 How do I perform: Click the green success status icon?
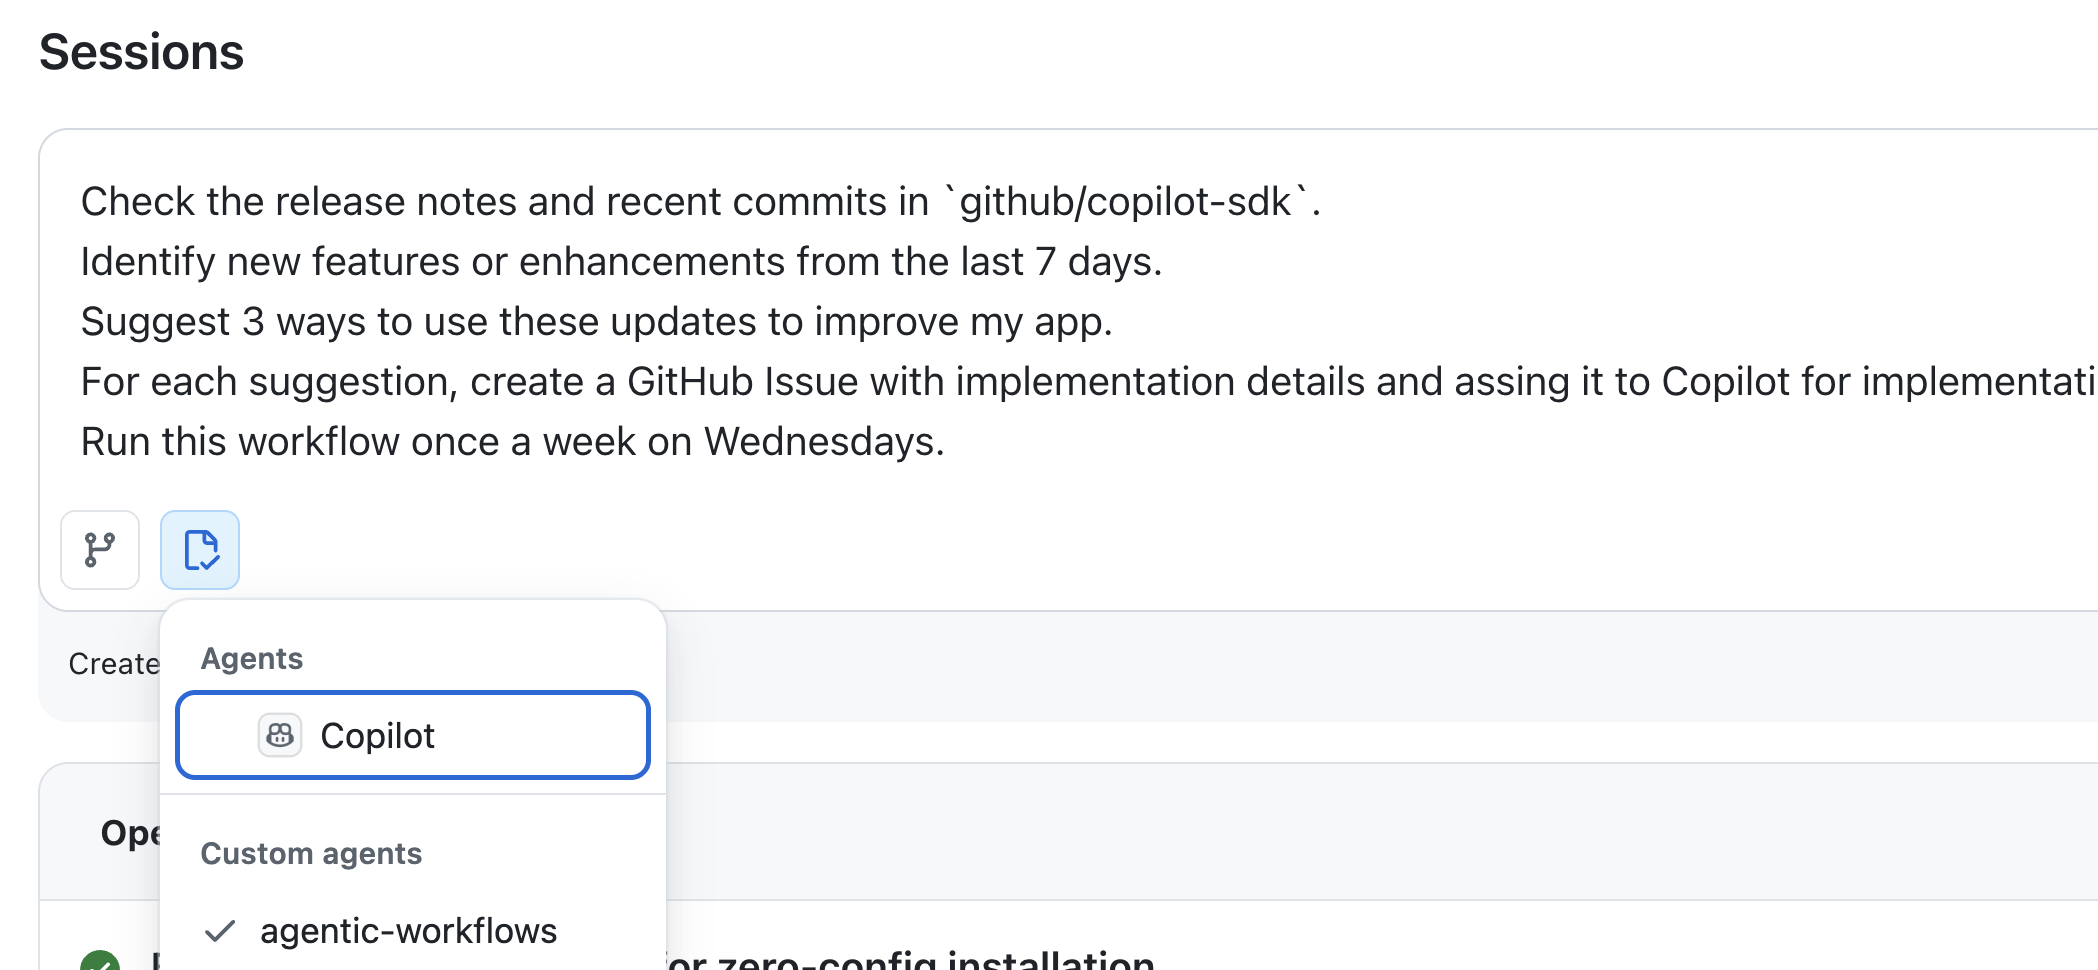100,960
